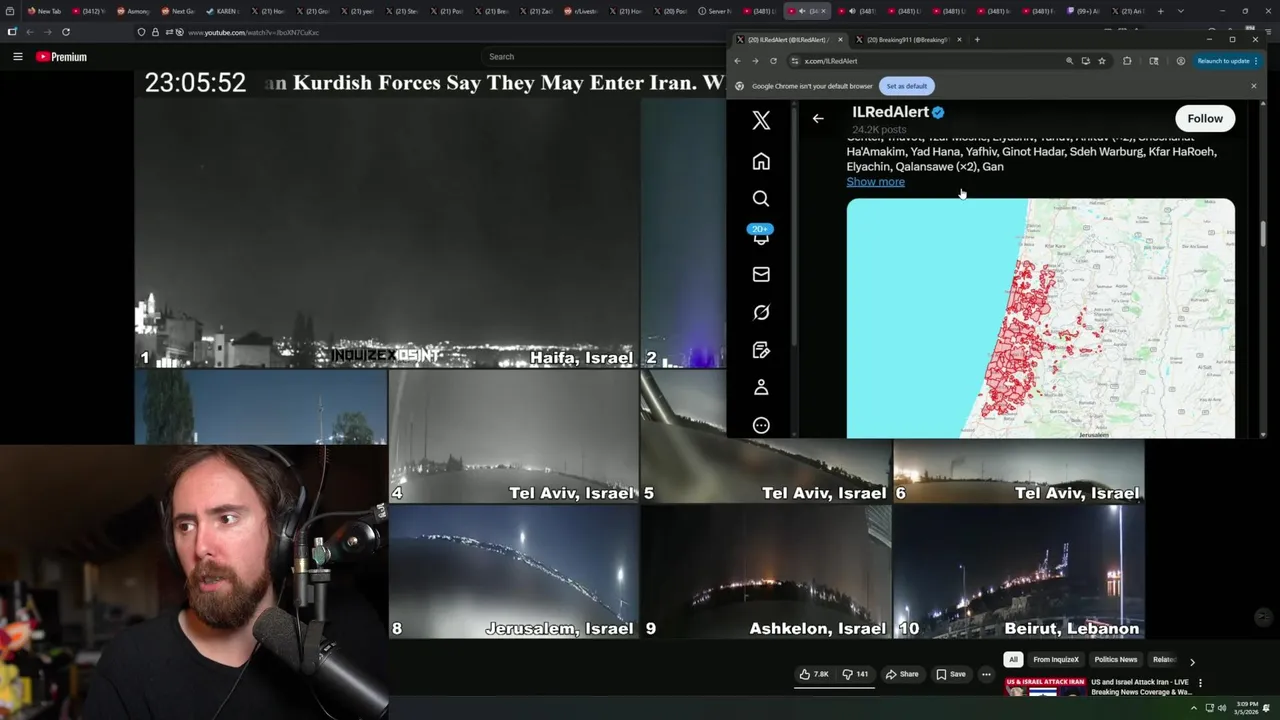Go to X Home feed icon

point(761,161)
